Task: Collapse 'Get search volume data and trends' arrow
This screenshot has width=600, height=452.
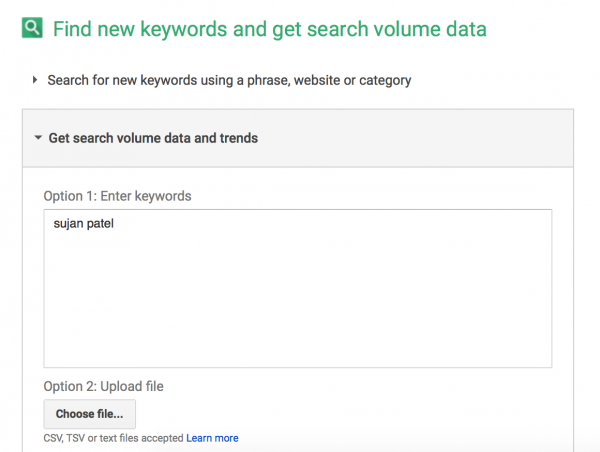Action: [x=38, y=137]
